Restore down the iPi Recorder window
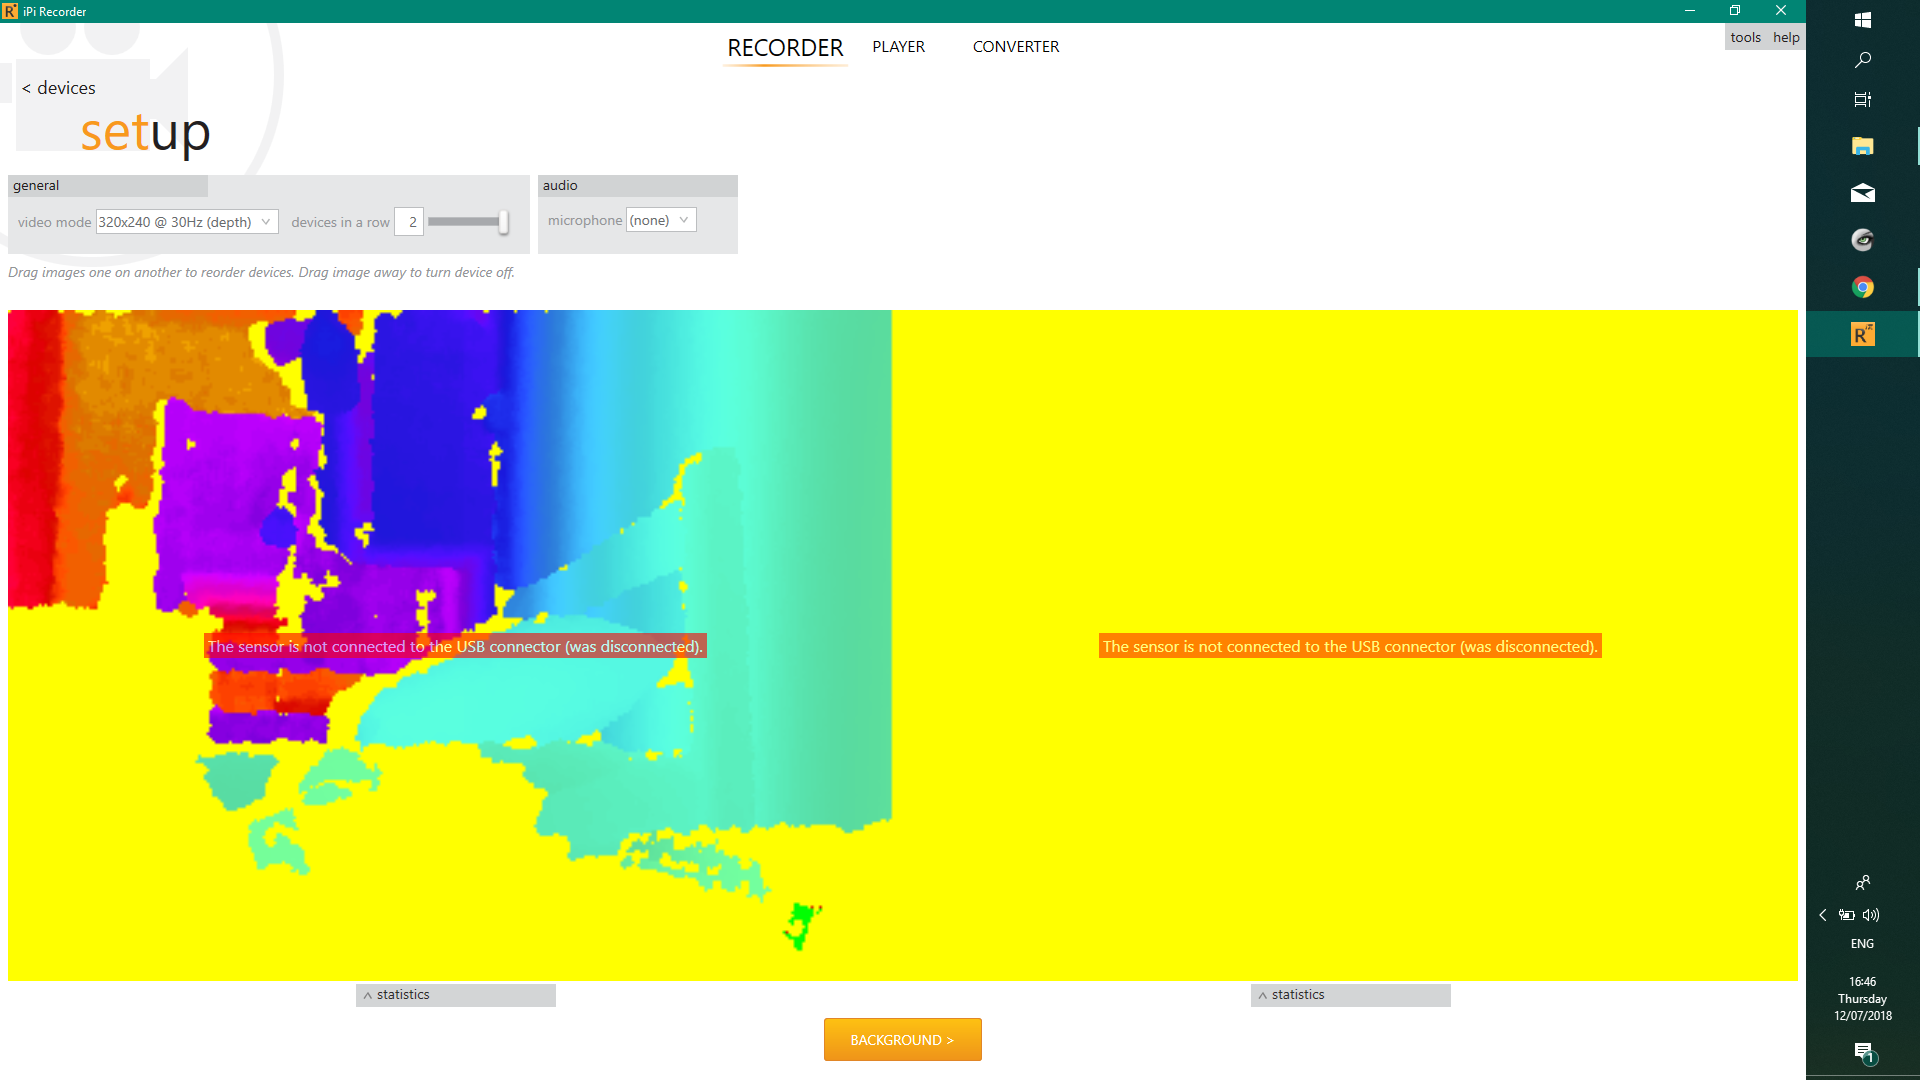 pyautogui.click(x=1735, y=11)
